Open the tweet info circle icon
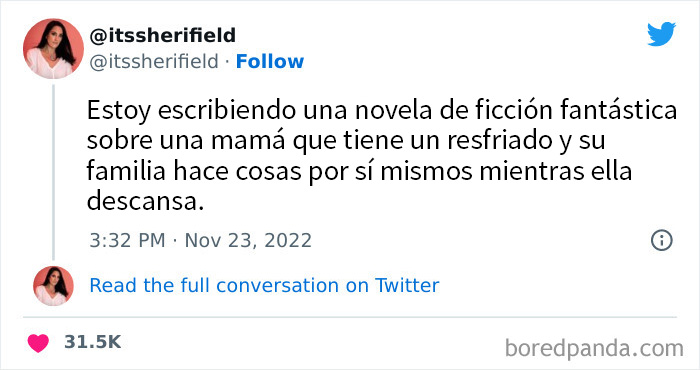 (662, 240)
